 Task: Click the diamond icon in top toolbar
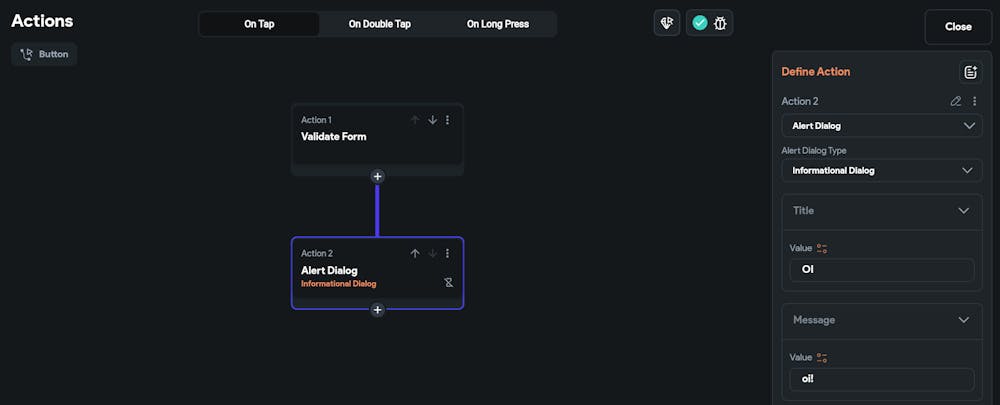click(667, 22)
